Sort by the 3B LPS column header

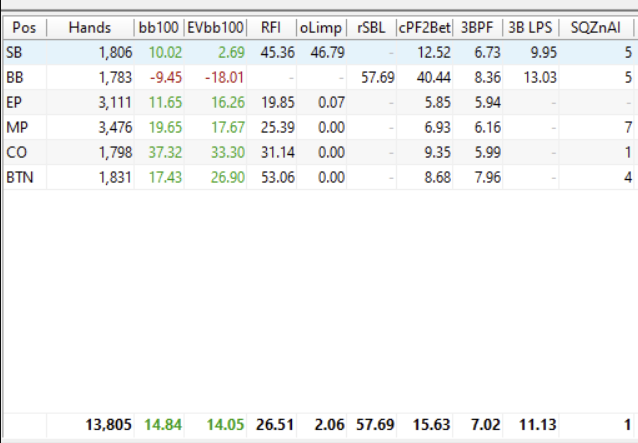(531, 28)
